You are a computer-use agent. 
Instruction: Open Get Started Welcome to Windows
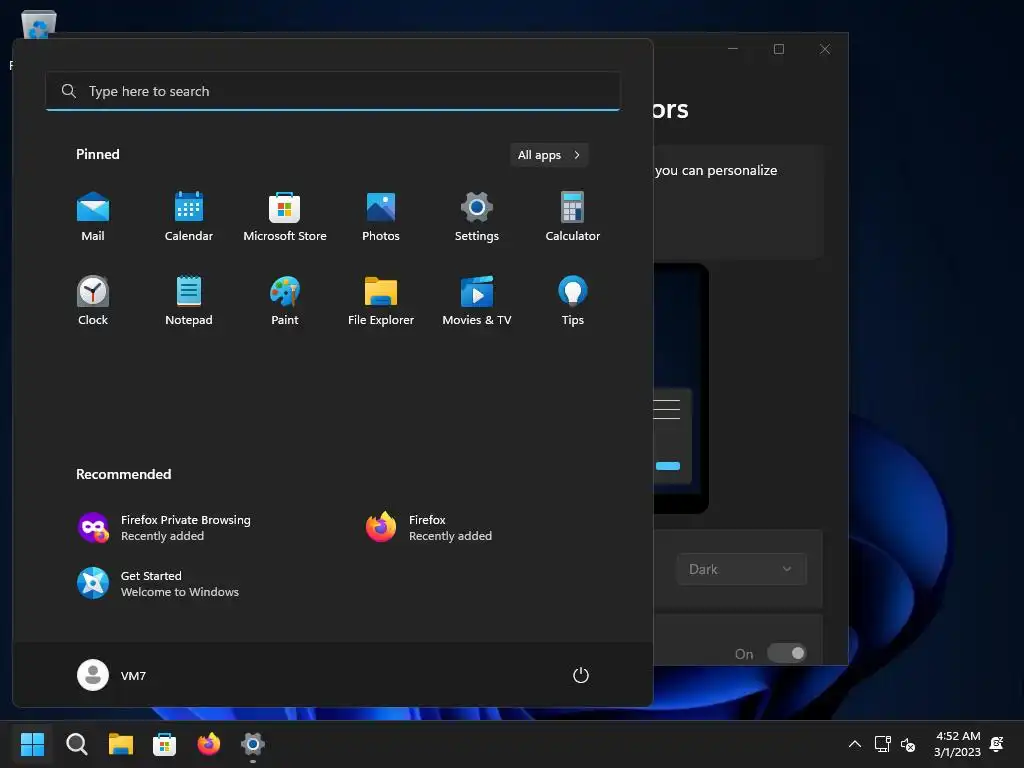pyautogui.click(x=159, y=584)
